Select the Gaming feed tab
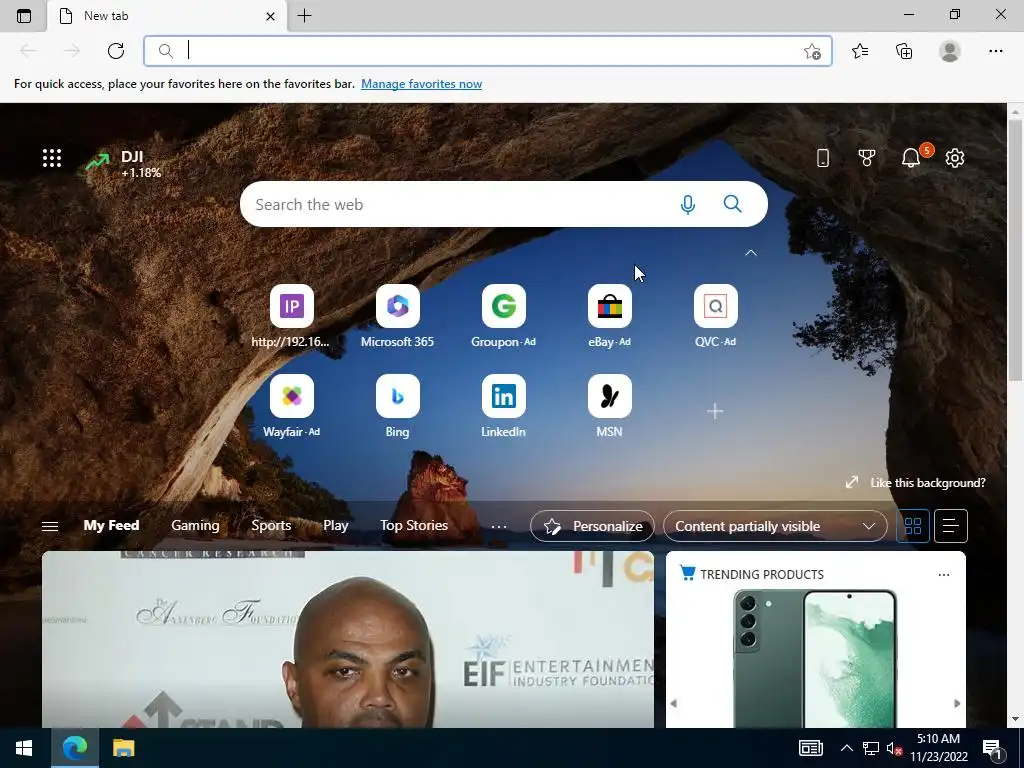The width and height of the screenshot is (1024, 768). [x=195, y=526]
